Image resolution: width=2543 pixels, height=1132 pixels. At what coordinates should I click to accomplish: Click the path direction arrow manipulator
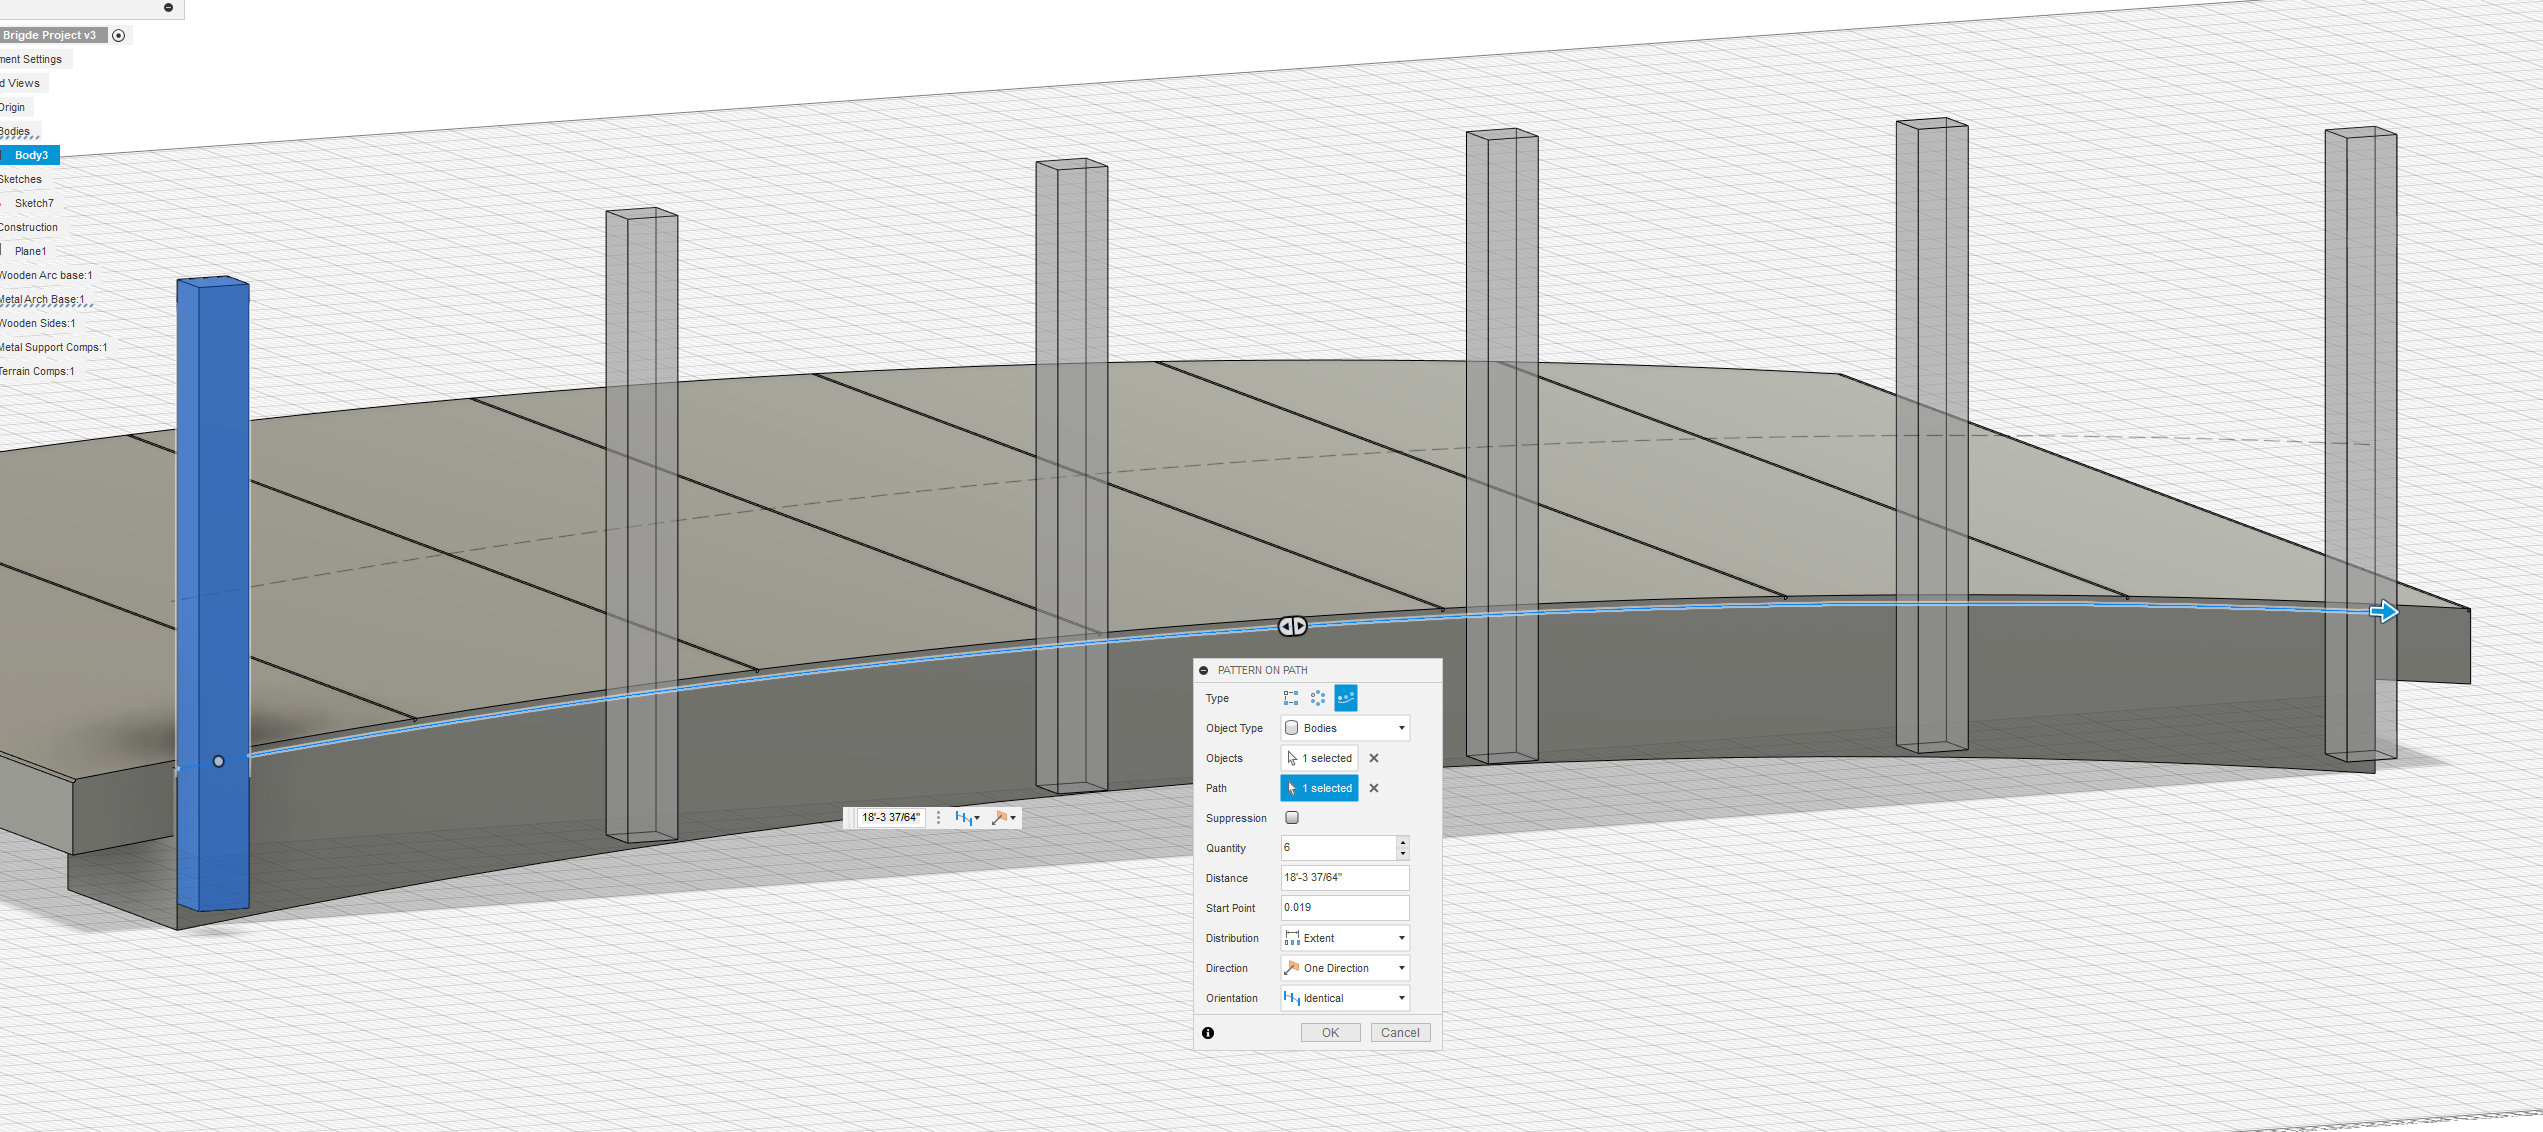2384,612
